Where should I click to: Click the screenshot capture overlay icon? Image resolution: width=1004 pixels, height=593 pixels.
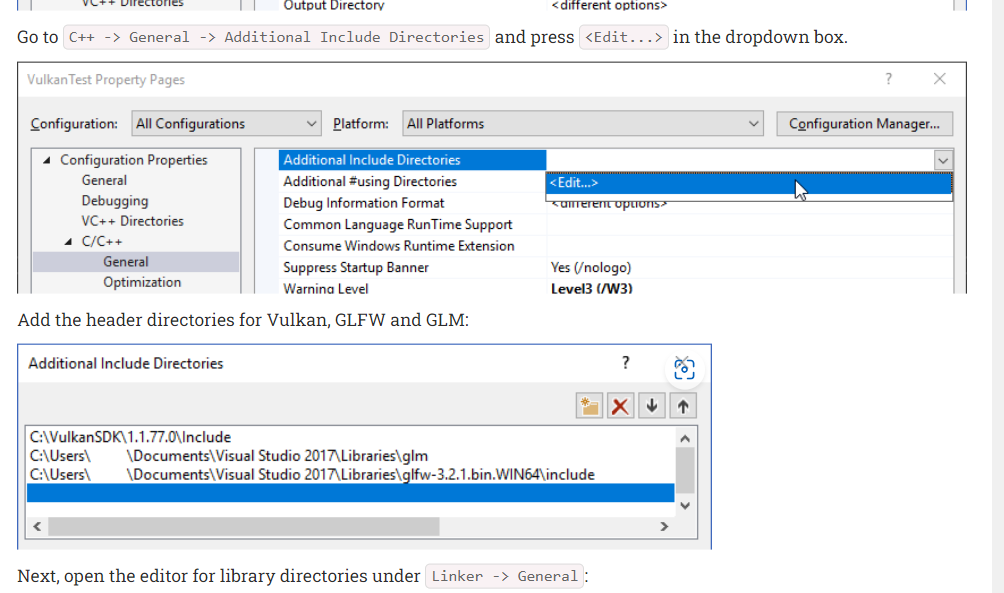684,370
